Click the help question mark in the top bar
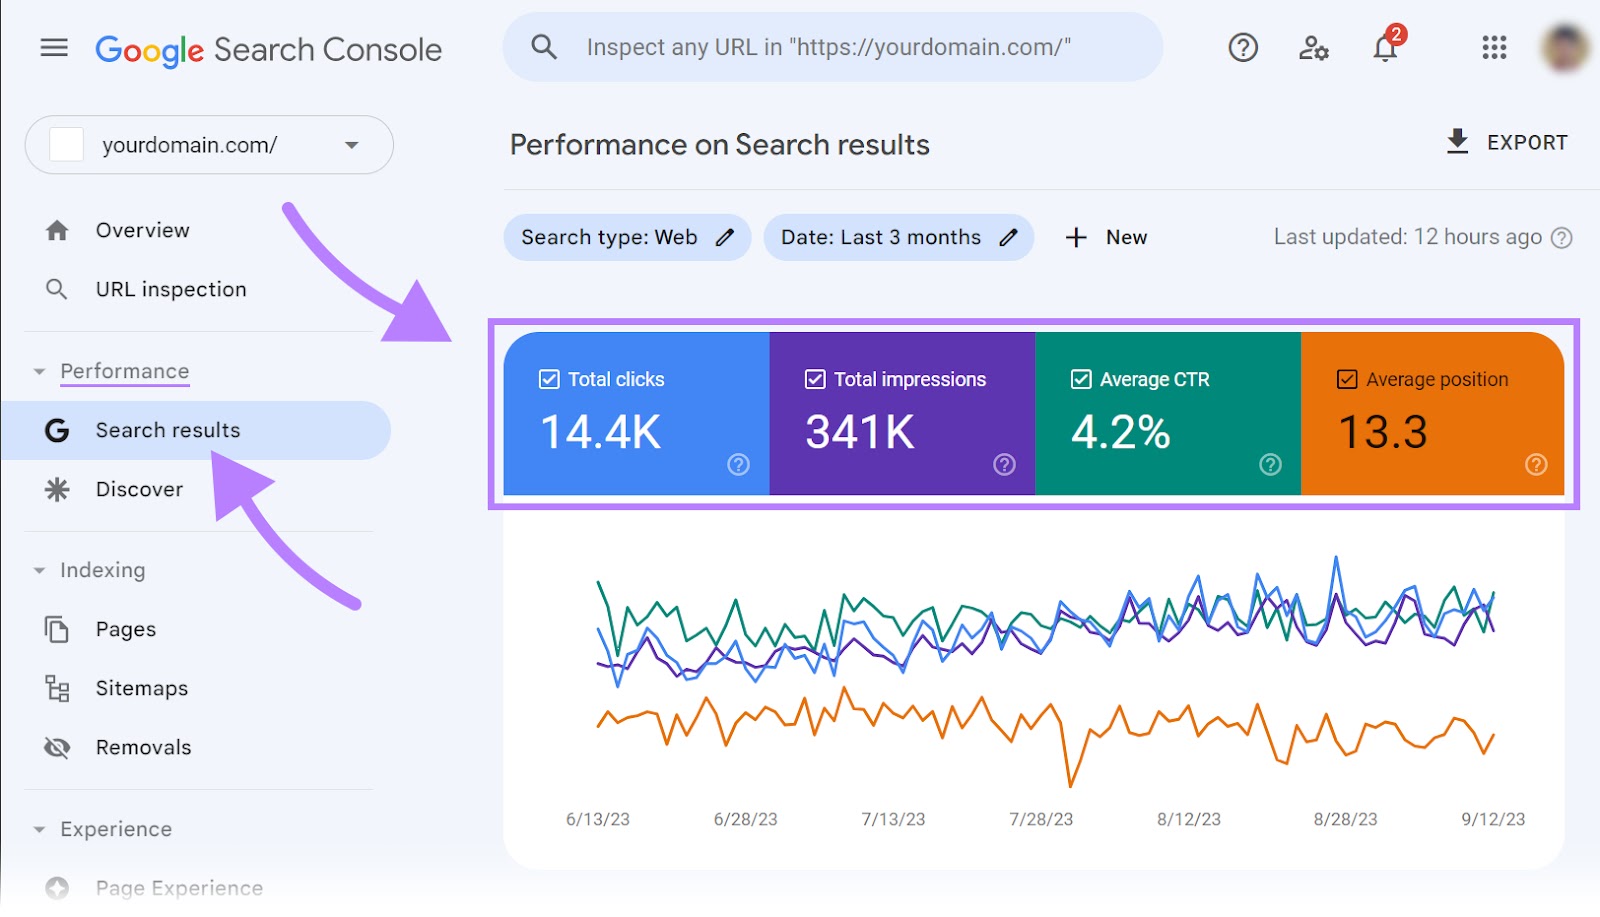Image resolution: width=1600 pixels, height=917 pixels. click(x=1242, y=47)
